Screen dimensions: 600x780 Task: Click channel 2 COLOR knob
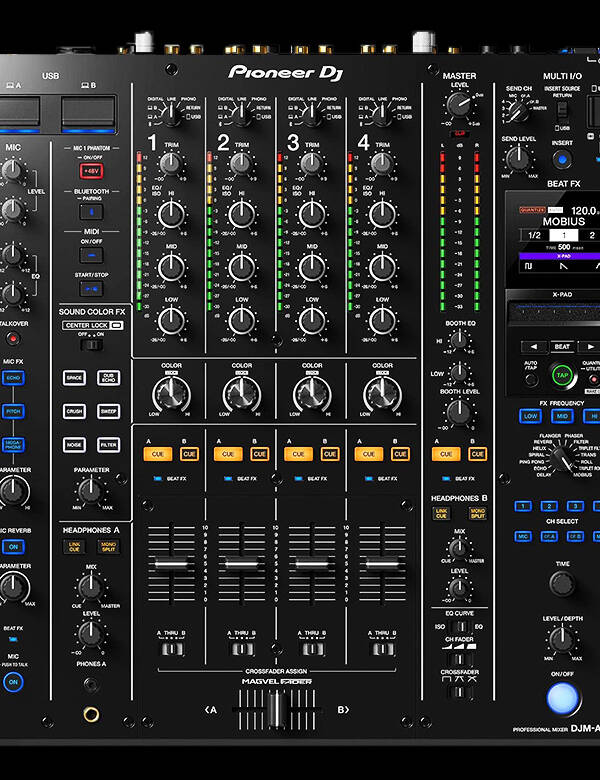tap(242, 394)
